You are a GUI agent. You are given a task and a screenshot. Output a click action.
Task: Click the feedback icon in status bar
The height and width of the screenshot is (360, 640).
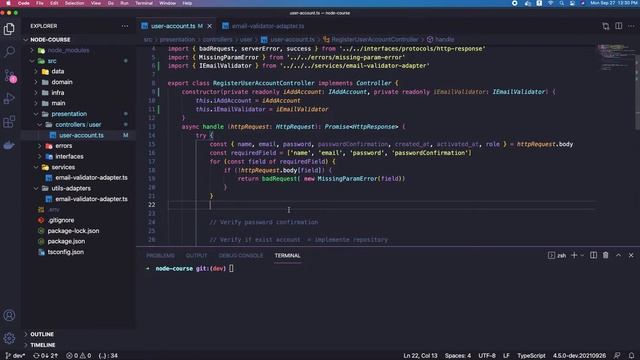[617, 356]
